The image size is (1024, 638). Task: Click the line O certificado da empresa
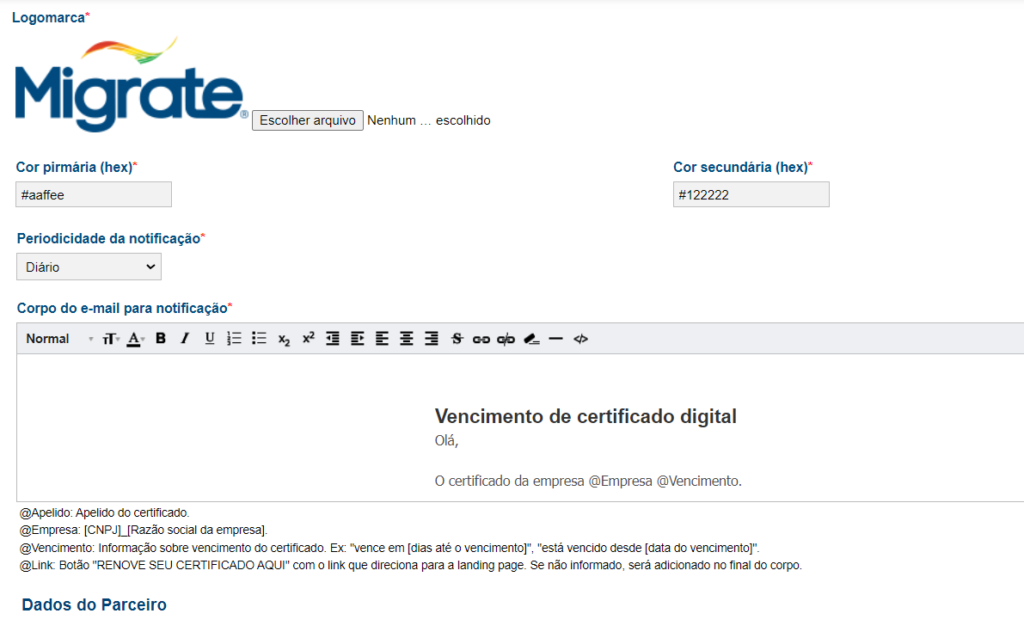[588, 481]
